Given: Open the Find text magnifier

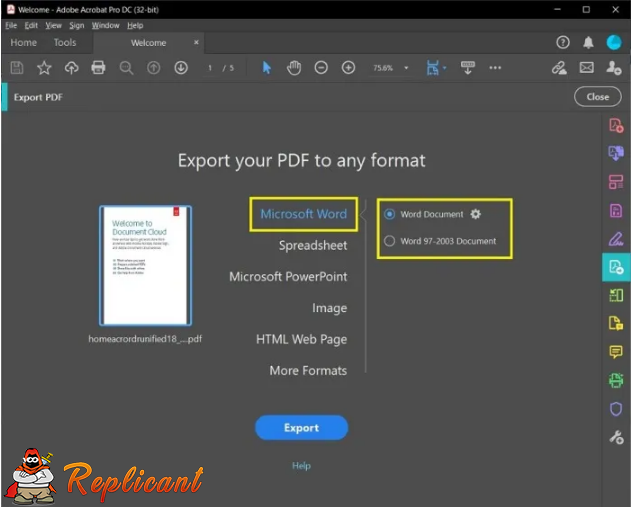Looking at the screenshot, I should (x=126, y=68).
